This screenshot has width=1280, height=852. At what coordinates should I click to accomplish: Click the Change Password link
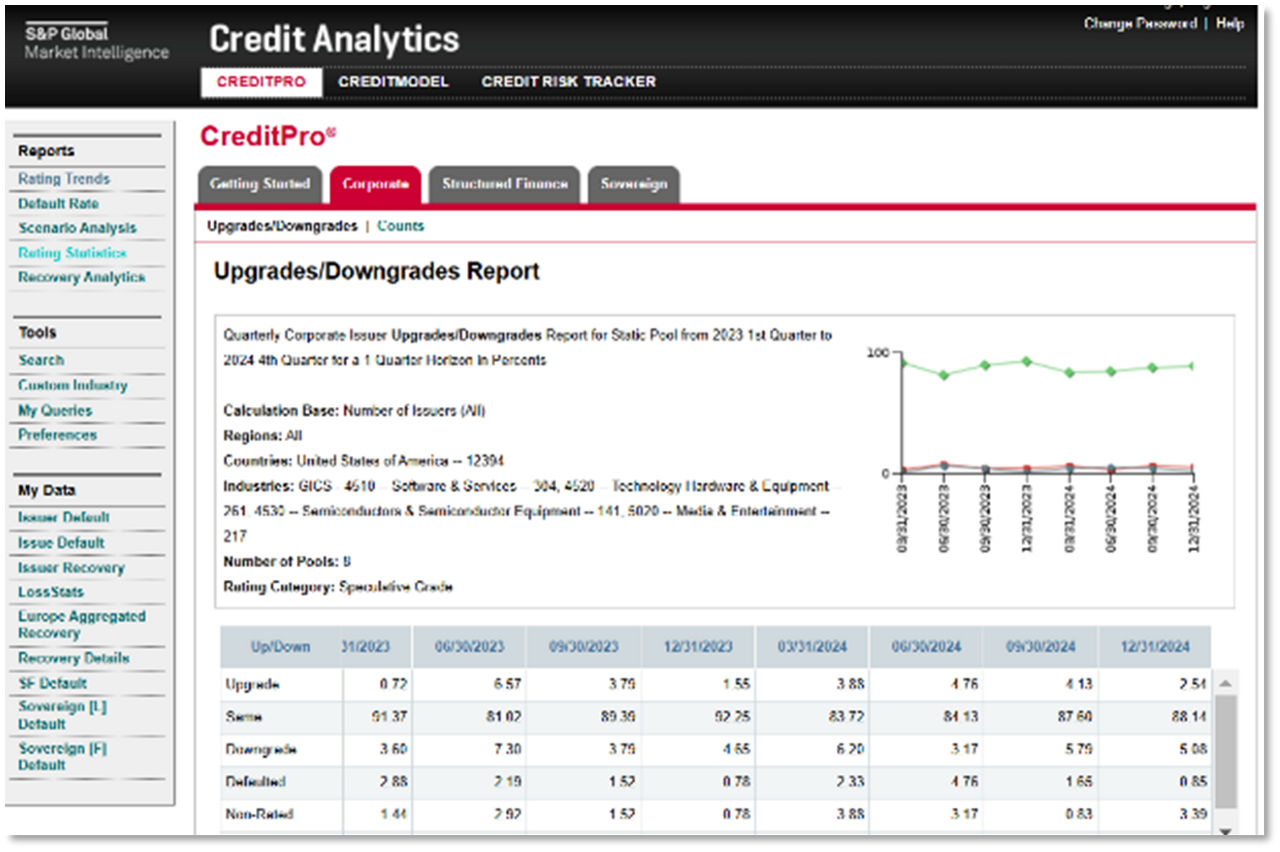tap(1140, 23)
